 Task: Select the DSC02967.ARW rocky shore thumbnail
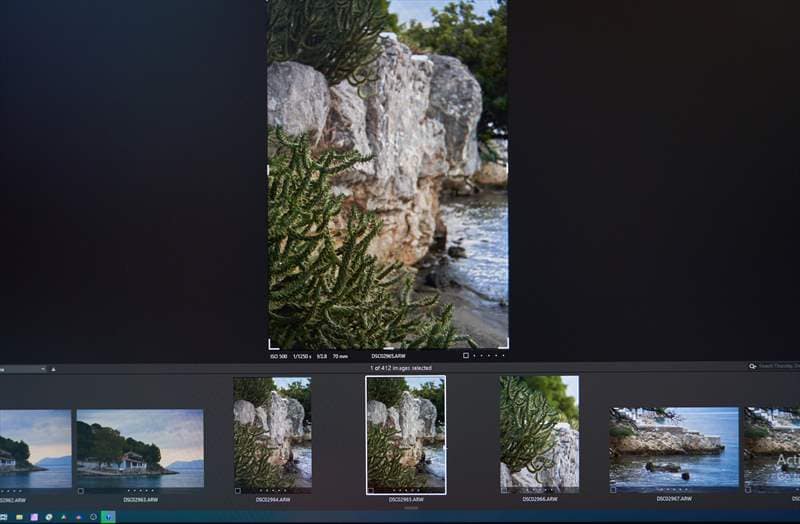674,446
